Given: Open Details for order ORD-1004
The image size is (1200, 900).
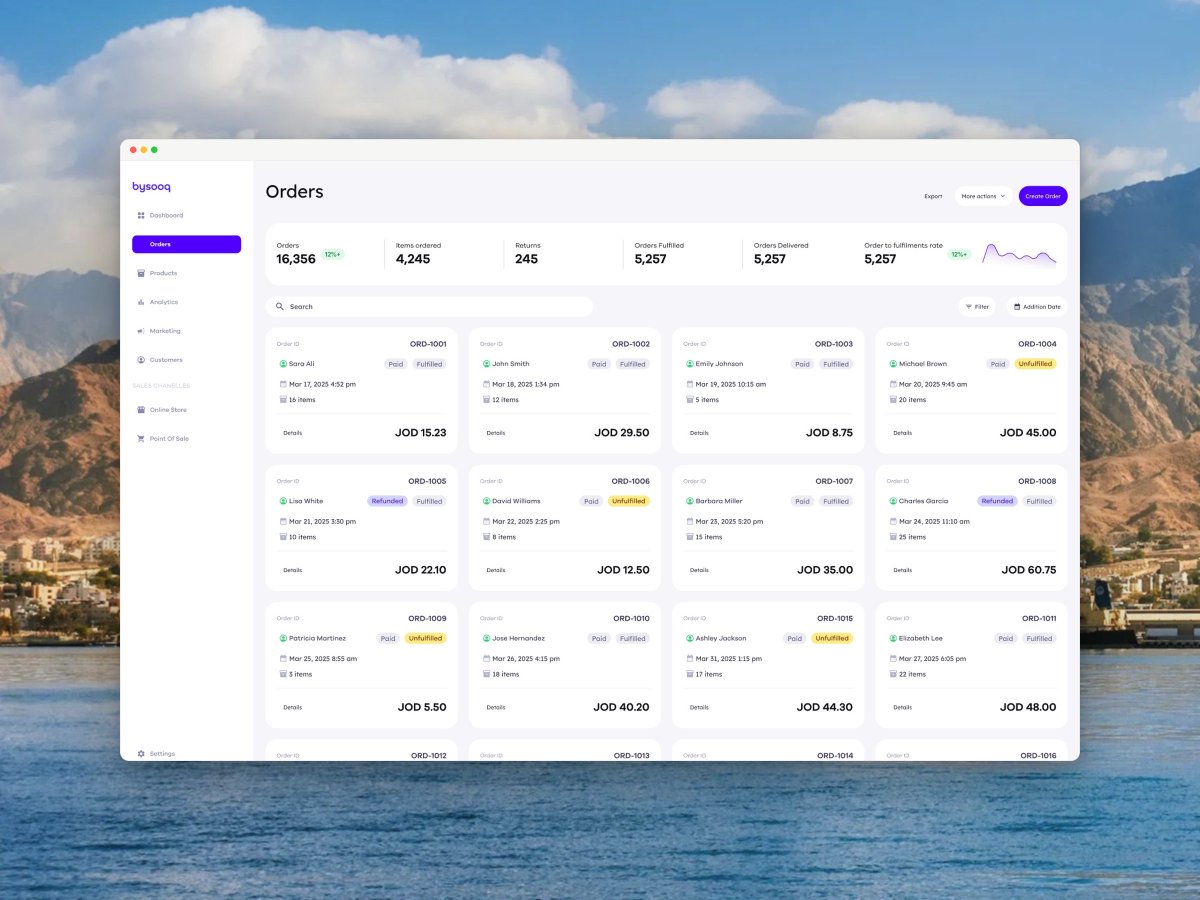Looking at the screenshot, I should [x=902, y=433].
